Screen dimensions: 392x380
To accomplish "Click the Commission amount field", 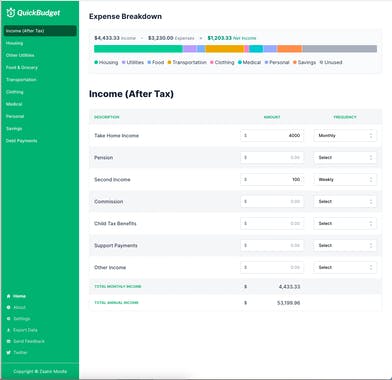I will [272, 202].
